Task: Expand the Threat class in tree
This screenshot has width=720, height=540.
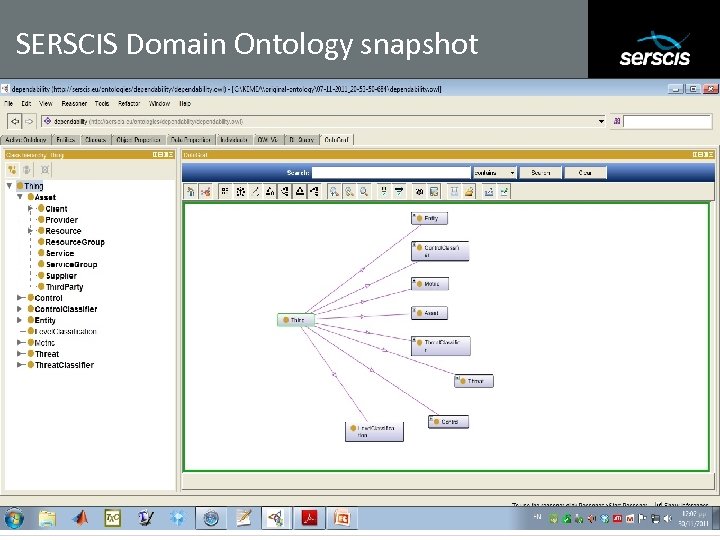Action: point(20,354)
